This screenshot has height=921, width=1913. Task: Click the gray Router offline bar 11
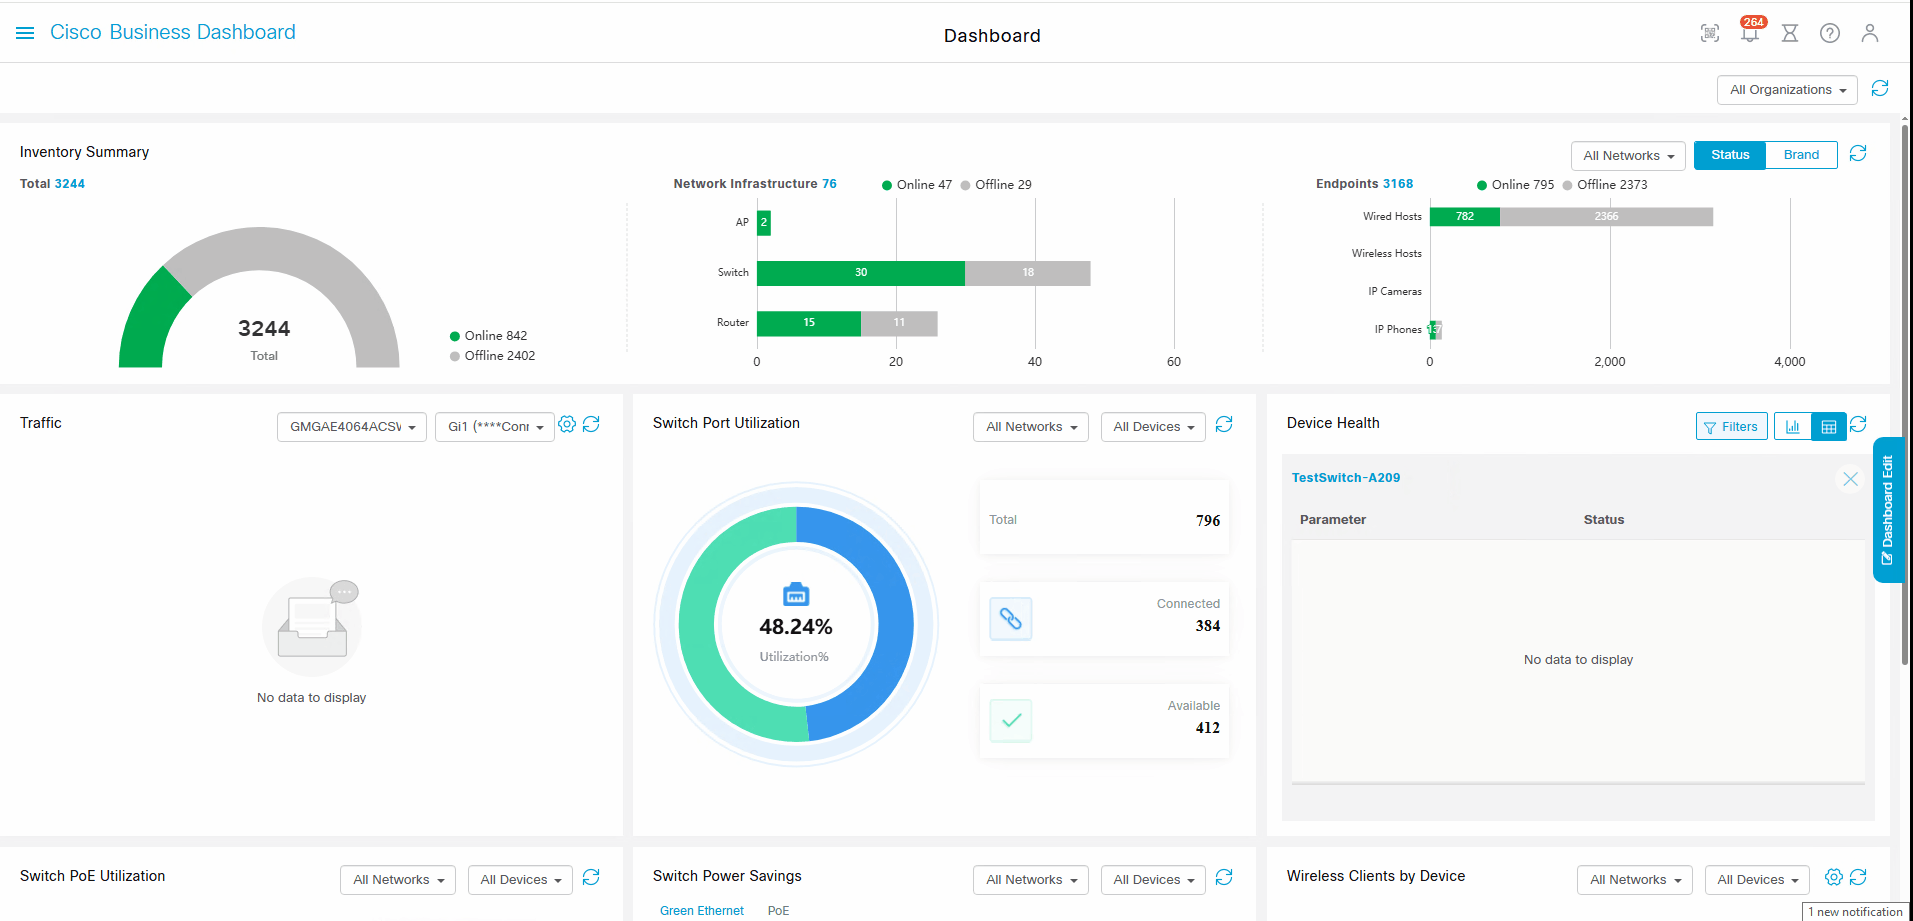pyautogui.click(x=899, y=323)
